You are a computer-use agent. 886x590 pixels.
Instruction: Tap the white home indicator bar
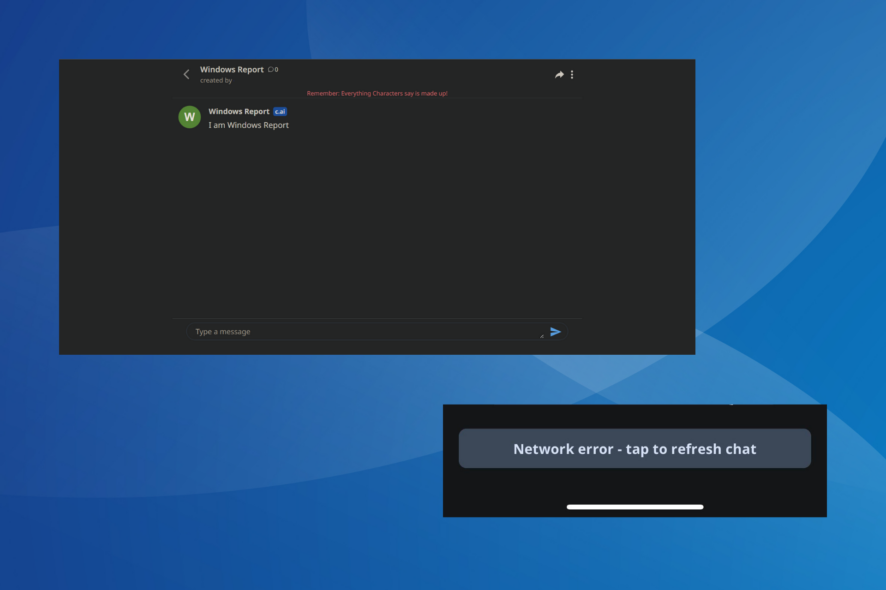tap(635, 506)
